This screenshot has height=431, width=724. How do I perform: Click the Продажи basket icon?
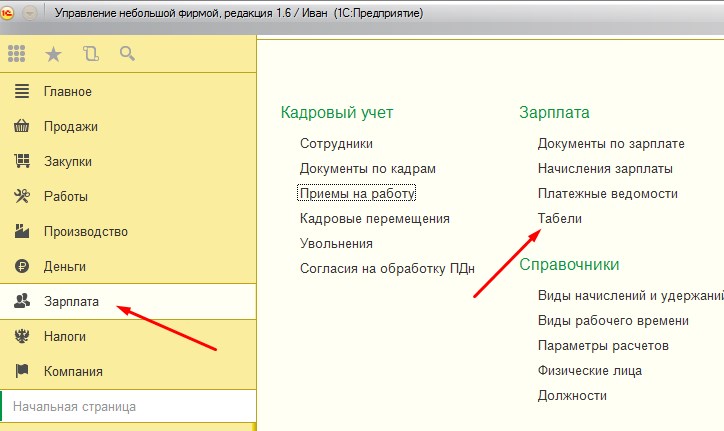22,126
